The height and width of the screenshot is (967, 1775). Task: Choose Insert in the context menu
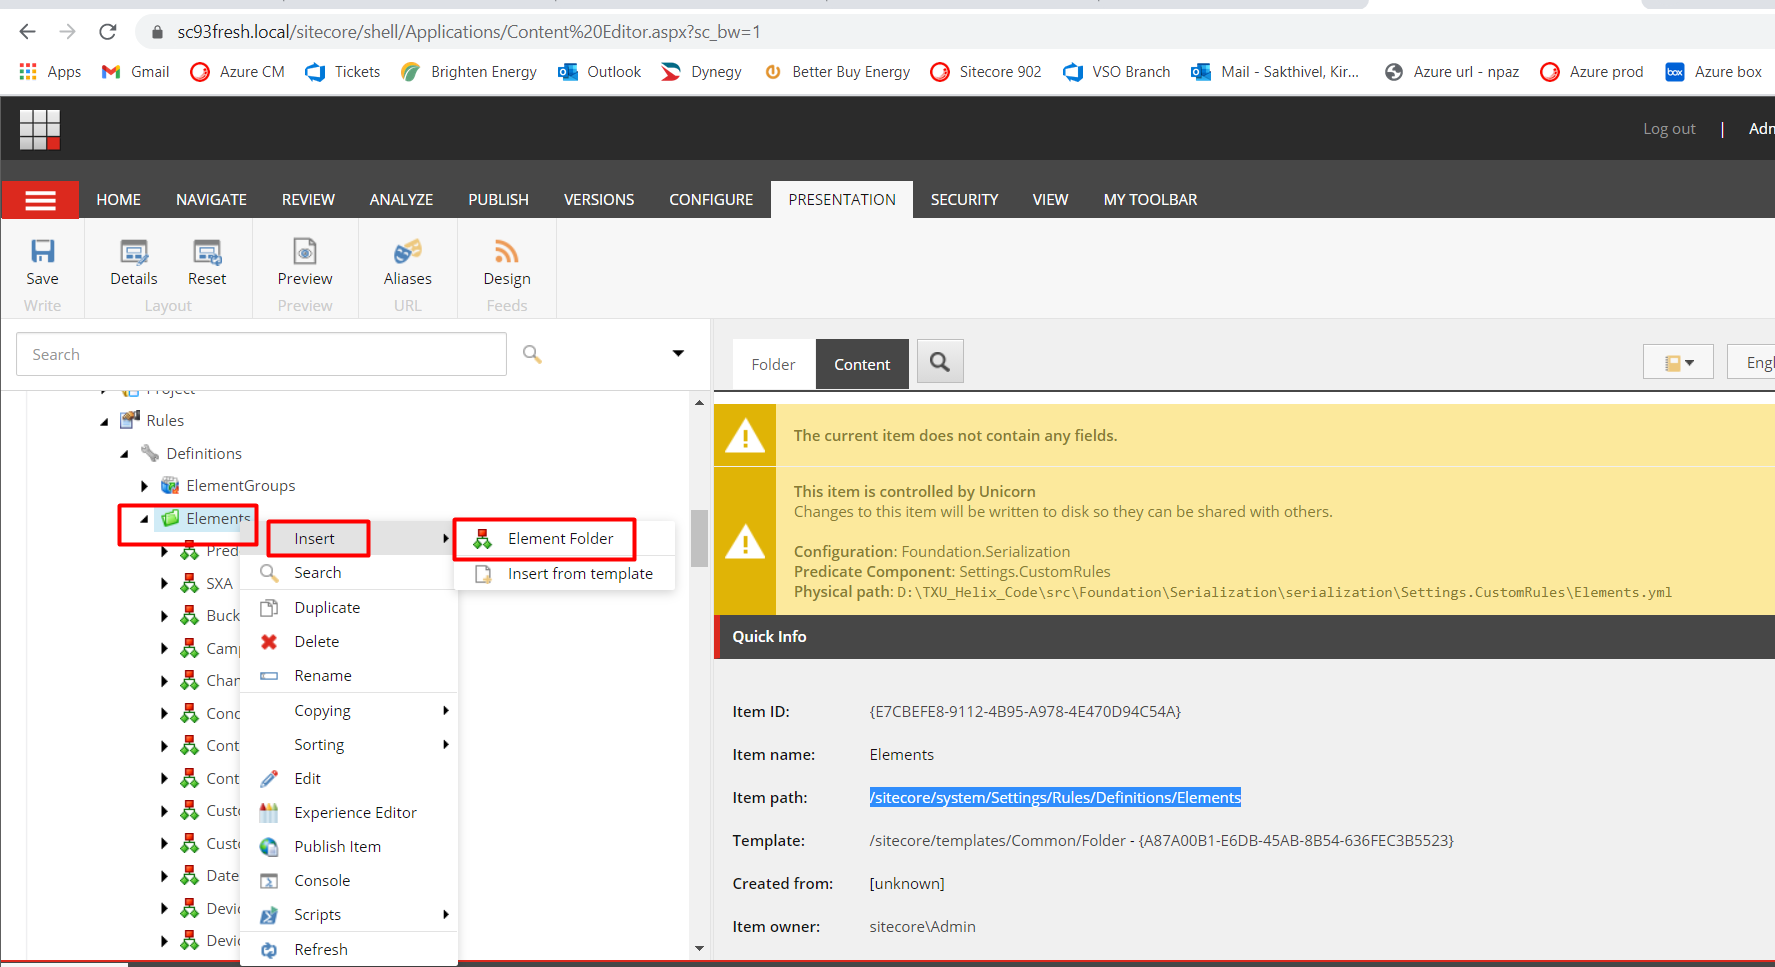pyautogui.click(x=349, y=539)
